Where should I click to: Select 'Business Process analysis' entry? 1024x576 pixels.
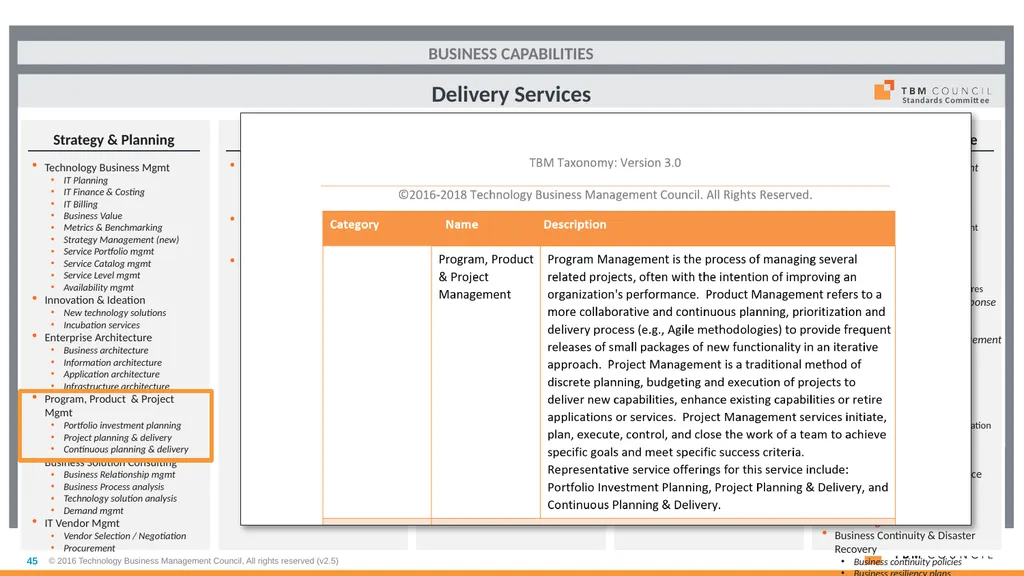click(x=114, y=487)
